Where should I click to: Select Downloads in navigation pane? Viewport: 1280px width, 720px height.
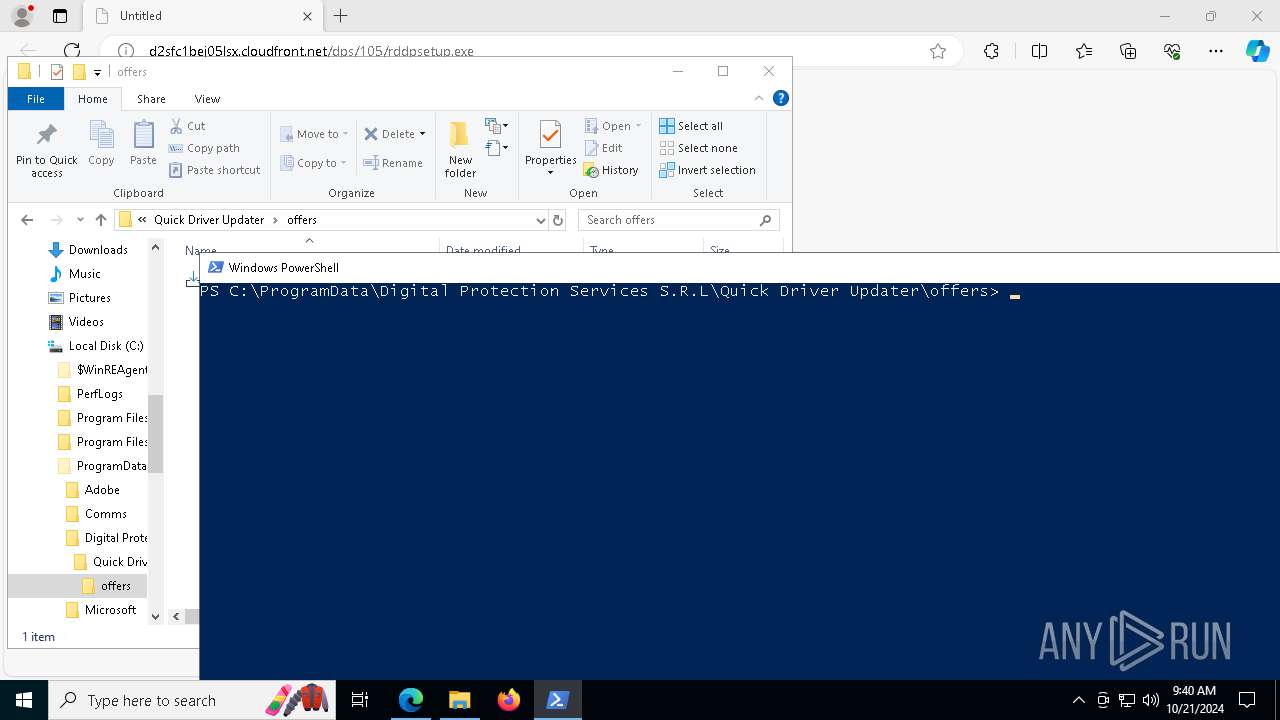coord(98,250)
